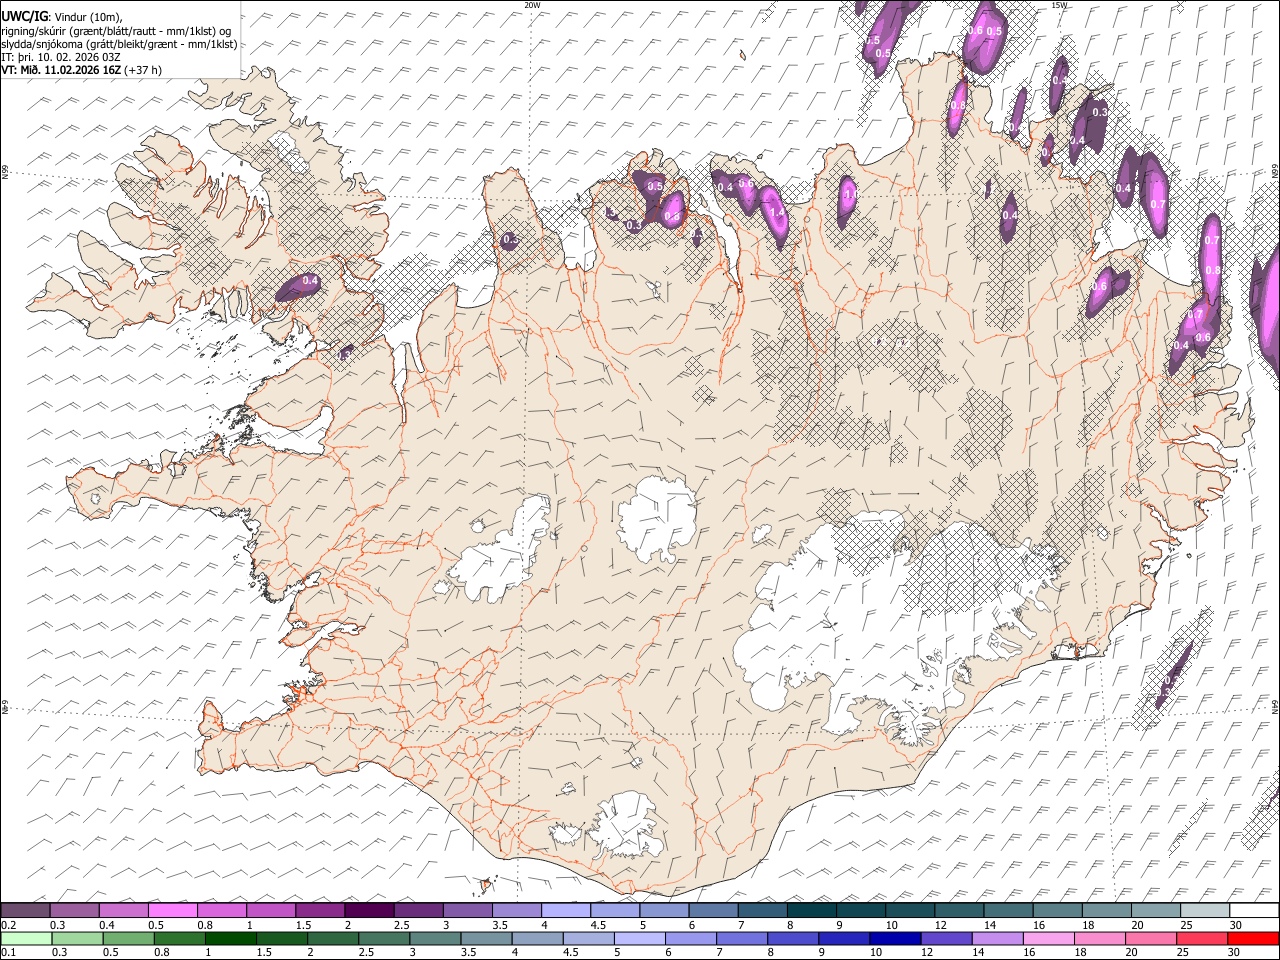Pick the white swatch at 30 in the upper legend
The width and height of the screenshot is (1280, 960).
click(1254, 911)
